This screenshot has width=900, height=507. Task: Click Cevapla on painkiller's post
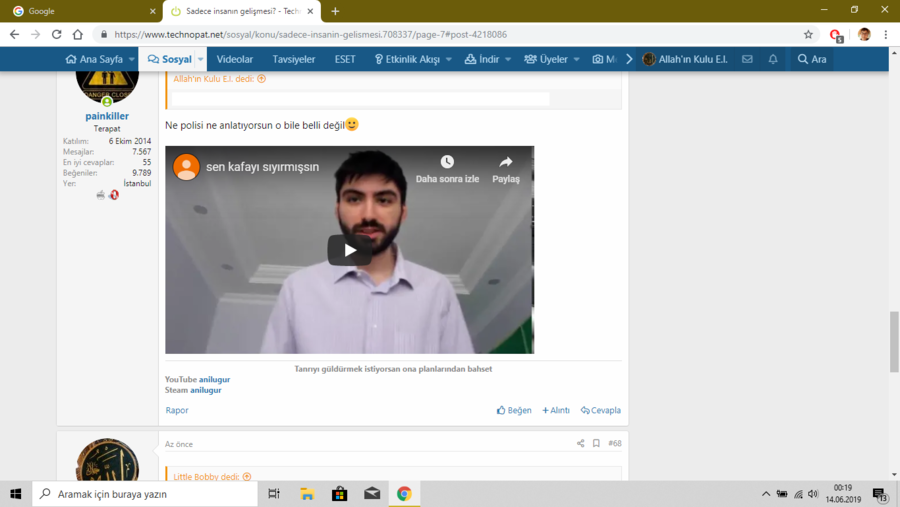[x=600, y=410]
